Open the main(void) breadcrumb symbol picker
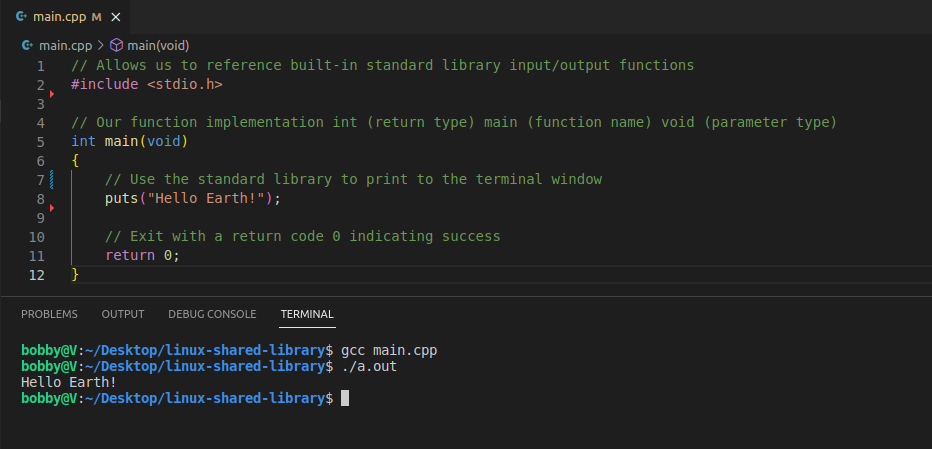Image resolution: width=932 pixels, height=449 pixels. tap(158, 45)
